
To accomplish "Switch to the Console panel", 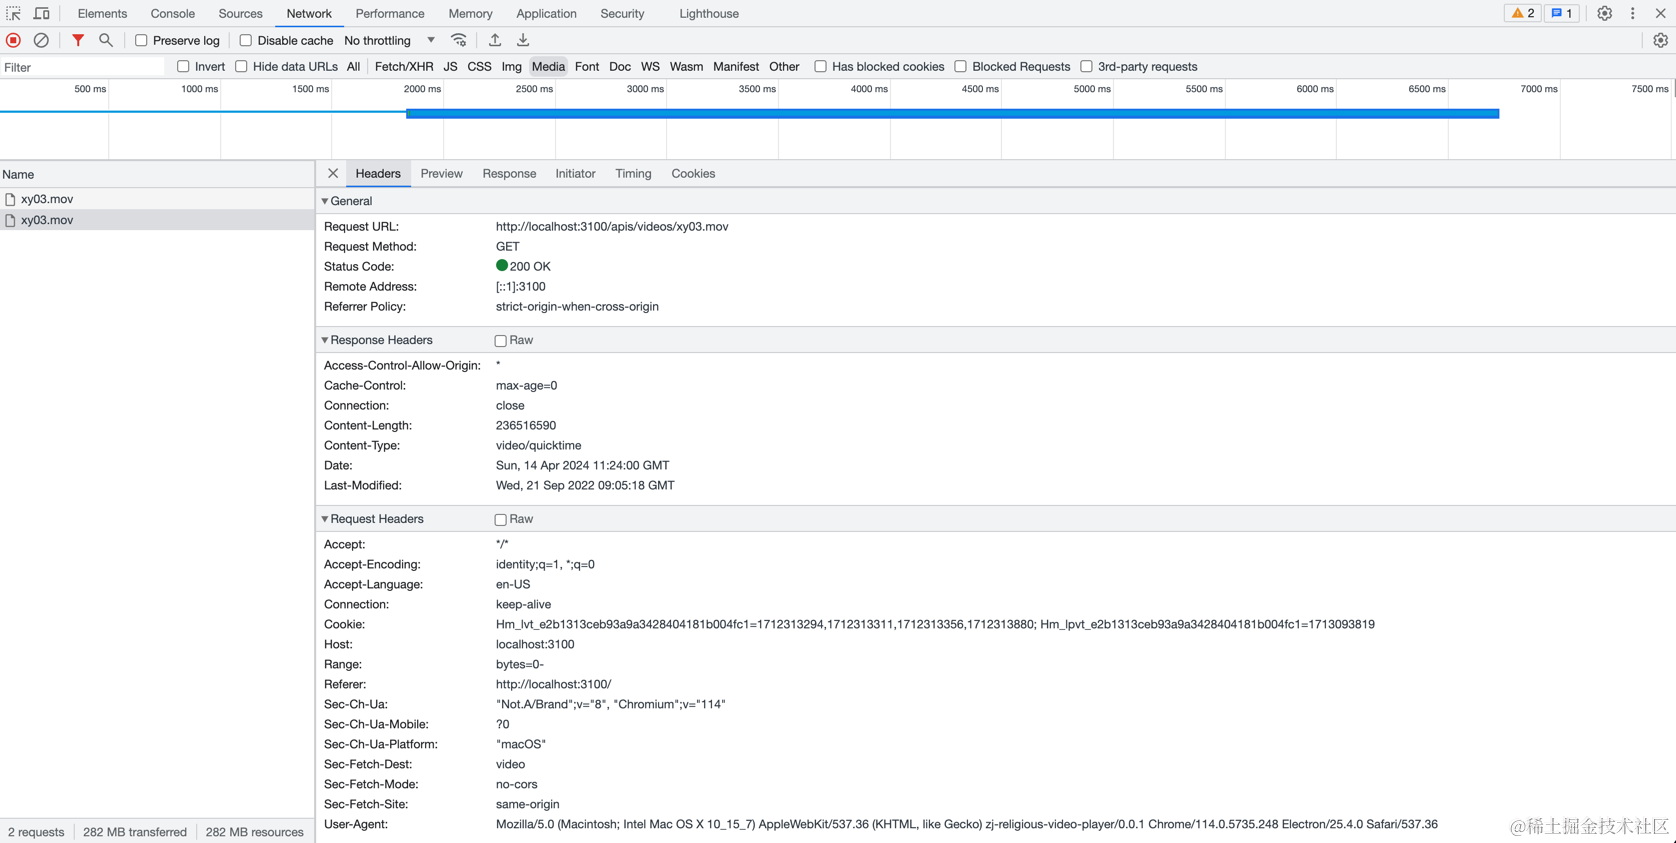I will 172,13.
